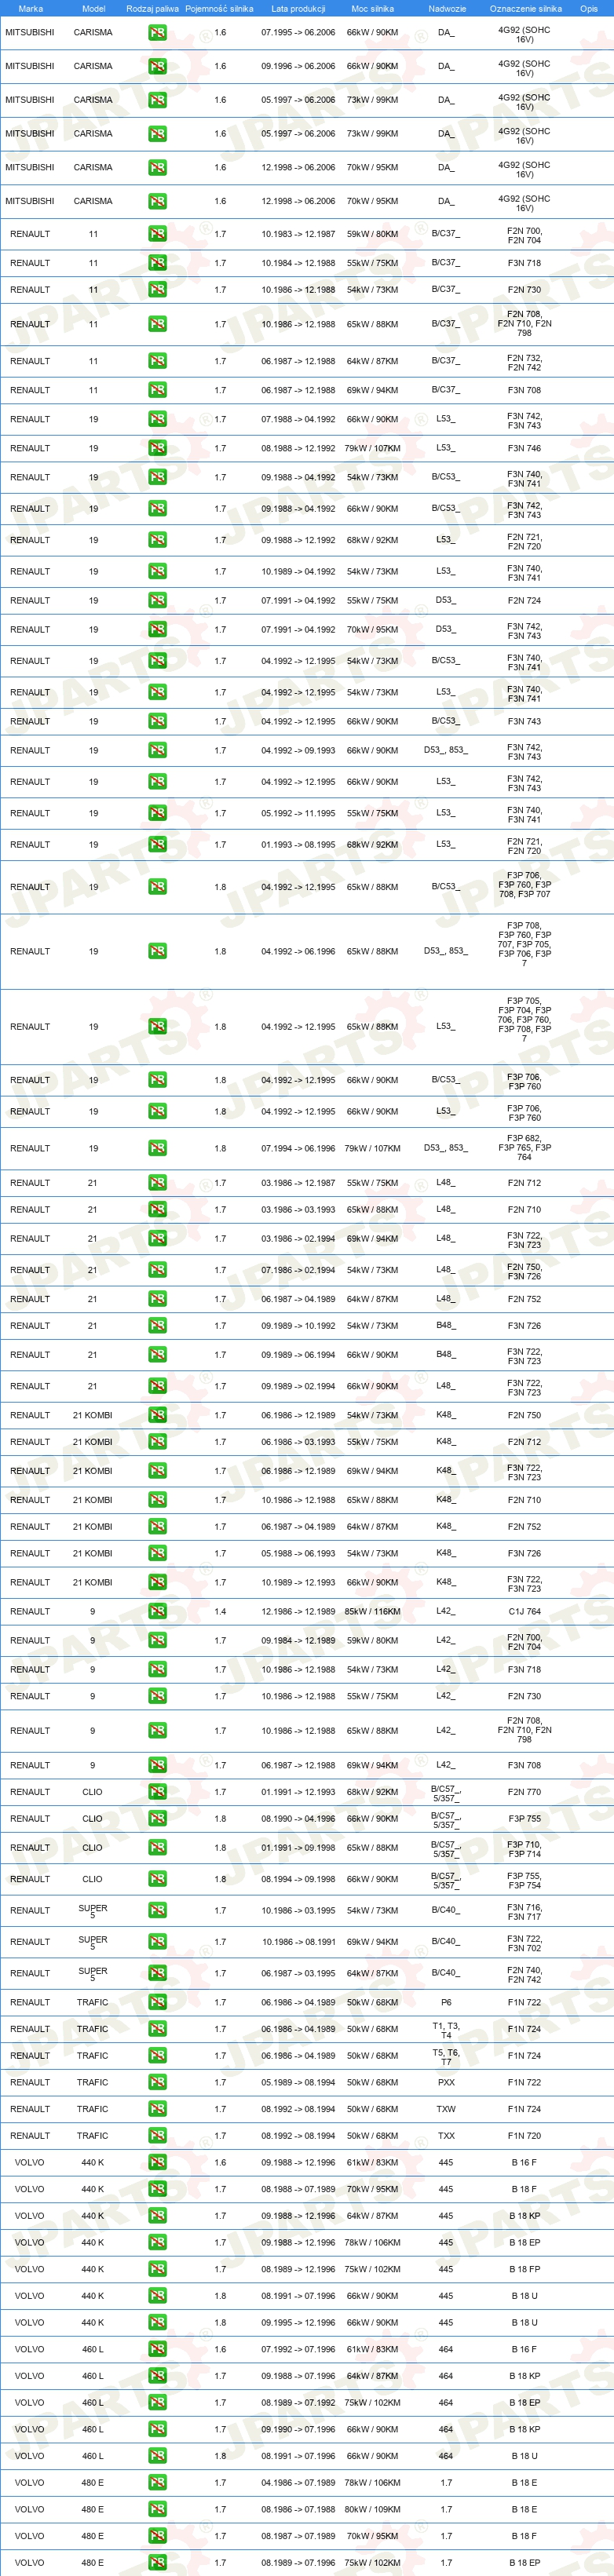Click the Oznaczenie silnika column header
Viewport: 614px width, 2576px height.
525,8
